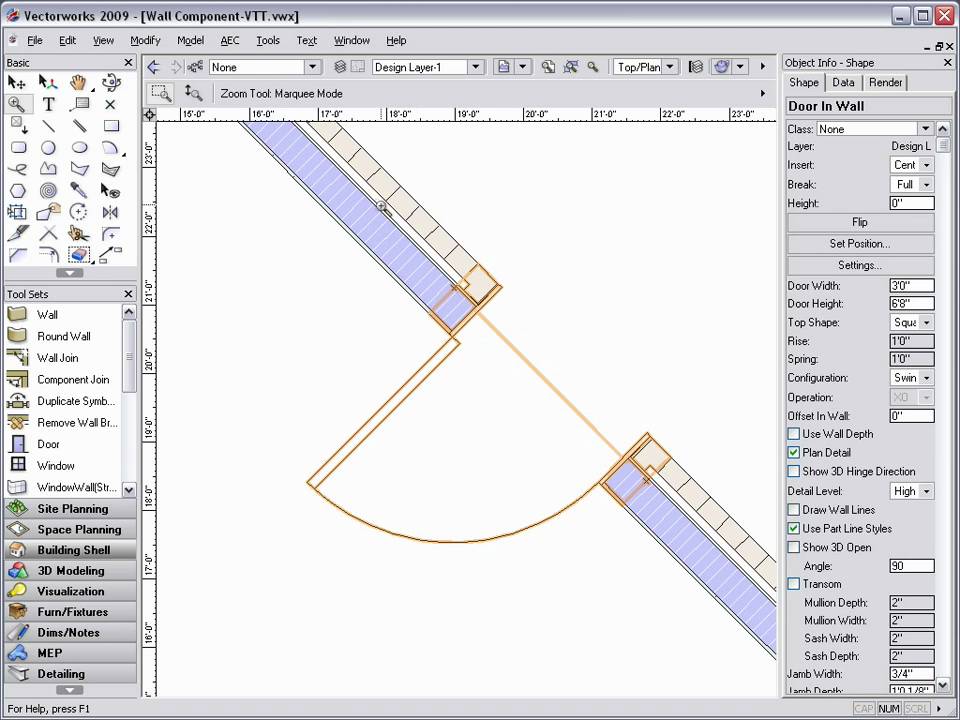This screenshot has height=720, width=960.
Task: Select the Eyedropper tool
Action: (x=78, y=190)
